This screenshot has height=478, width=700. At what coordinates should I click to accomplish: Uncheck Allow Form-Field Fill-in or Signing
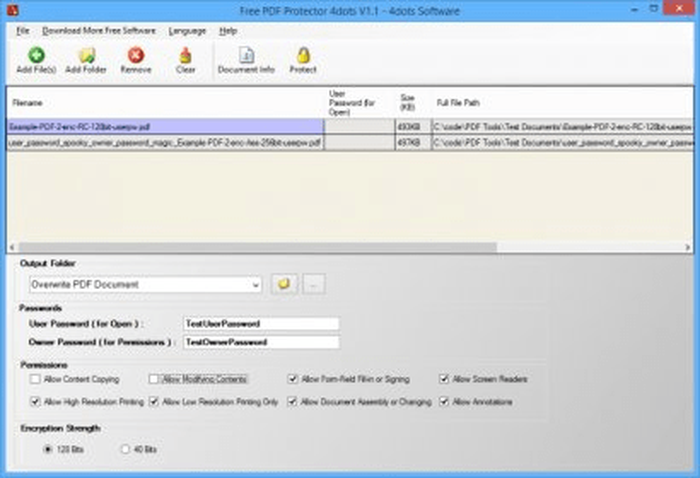coord(292,379)
